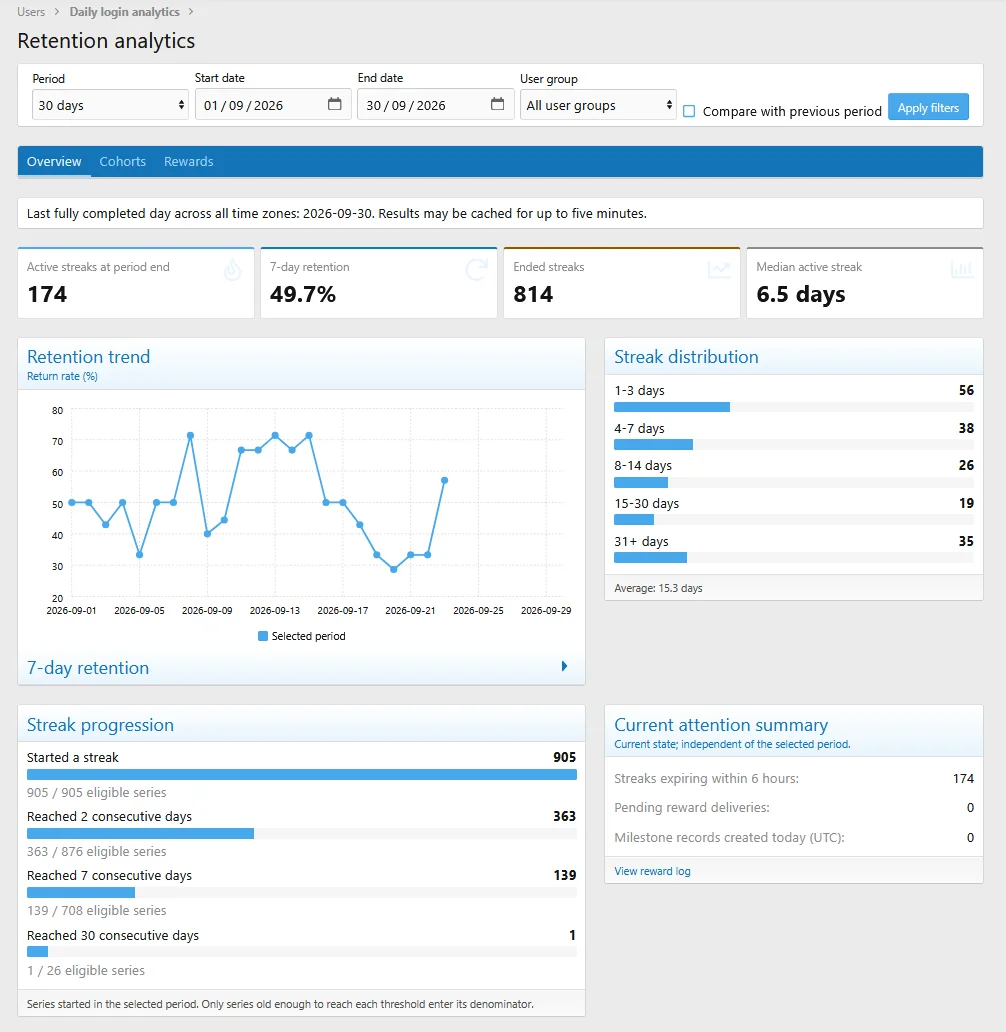This screenshot has width=1006, height=1032.
Task: Click the Streaks expiring within 6 hours row
Action: click(794, 779)
